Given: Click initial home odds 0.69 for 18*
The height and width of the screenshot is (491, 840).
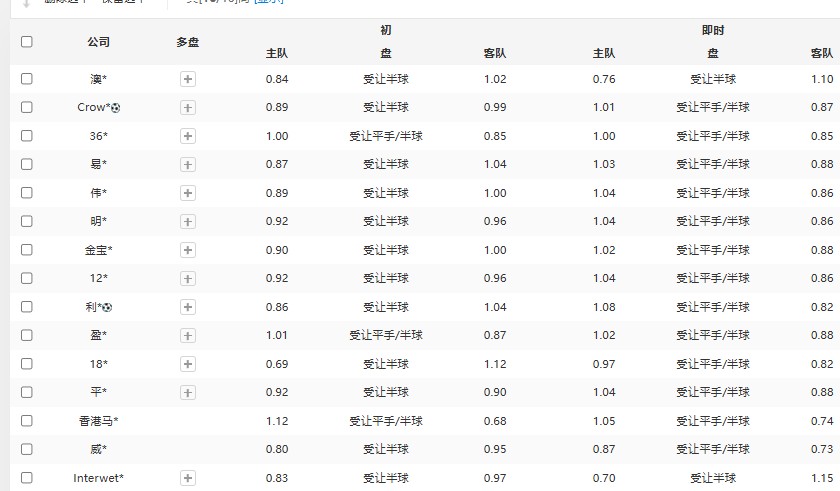Looking at the screenshot, I should (x=277, y=364).
